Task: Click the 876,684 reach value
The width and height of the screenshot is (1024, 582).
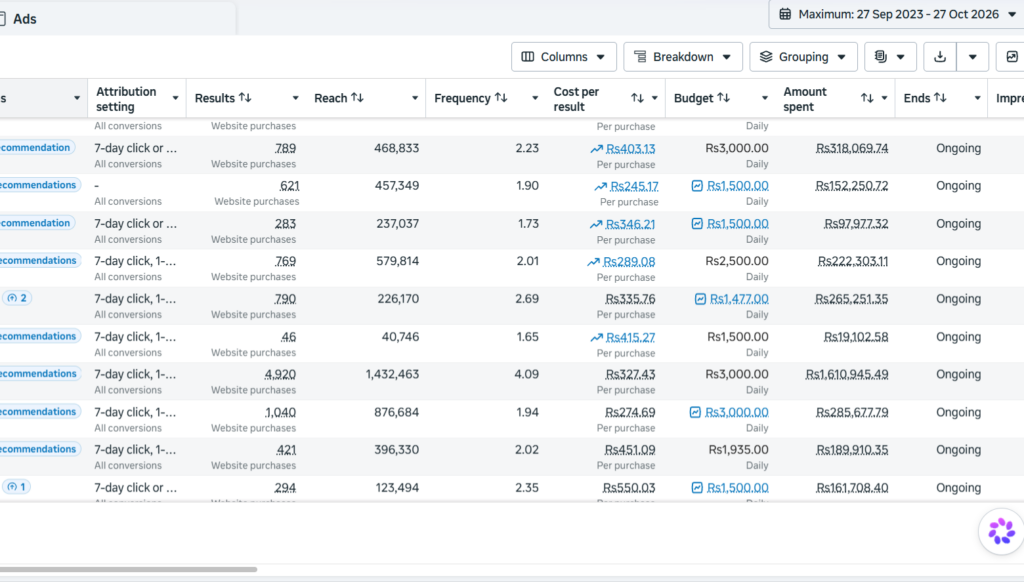Action: click(x=396, y=412)
